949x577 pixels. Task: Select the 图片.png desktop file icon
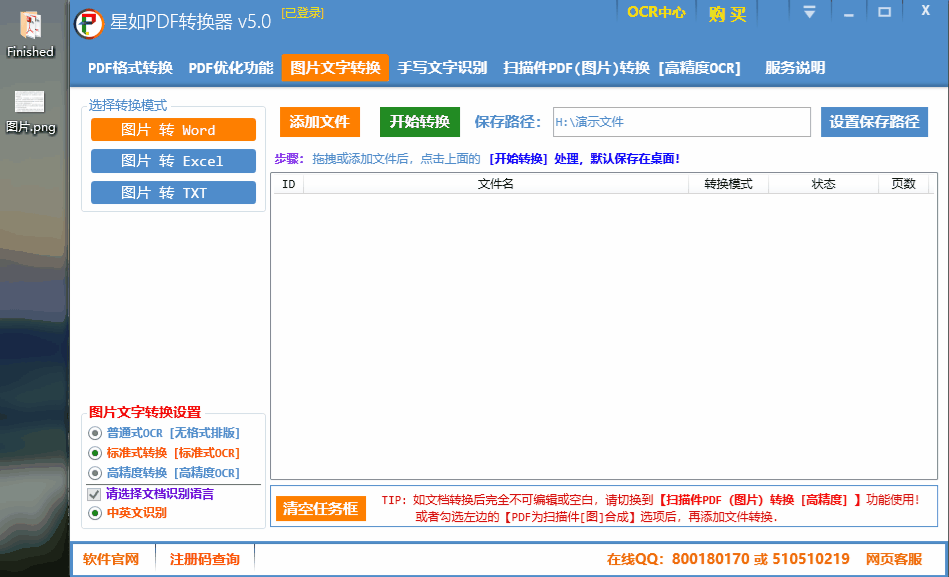[x=30, y=111]
